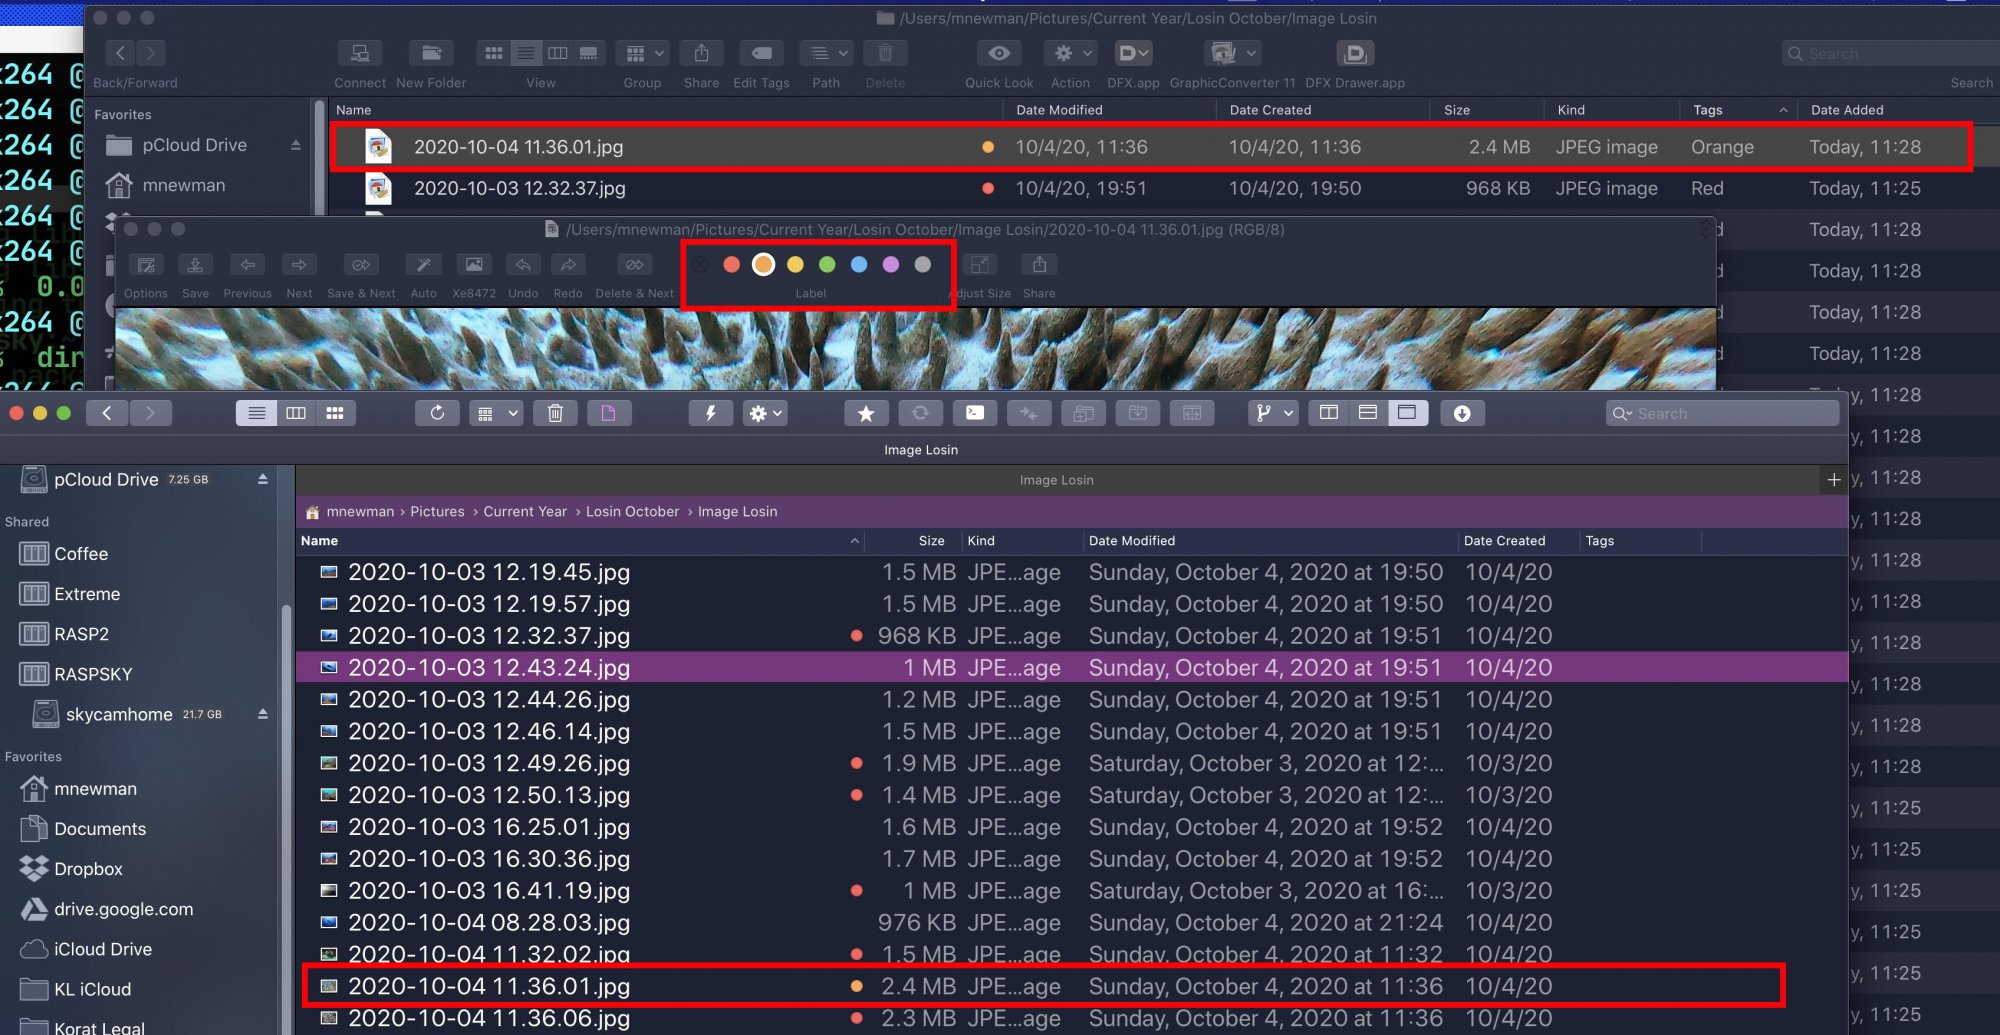The image size is (2000, 1035).
Task: Open Dropbox from the lower sidebar
Action: (88, 869)
